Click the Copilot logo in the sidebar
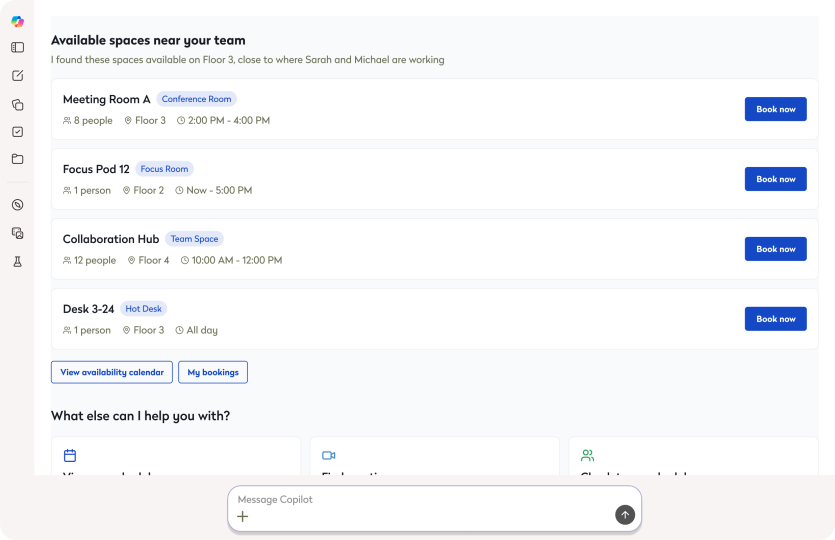The height and width of the screenshot is (540, 835). pos(17,21)
